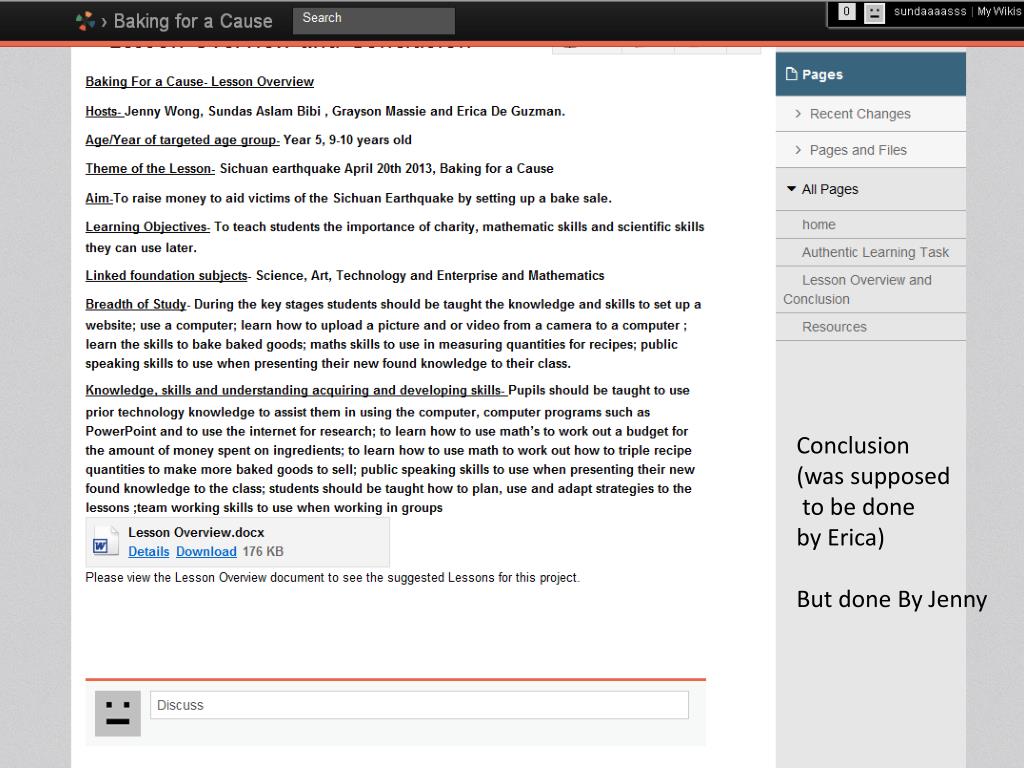1024x768 pixels.
Task: Open Details for Lesson Overview.docx
Action: pos(148,551)
